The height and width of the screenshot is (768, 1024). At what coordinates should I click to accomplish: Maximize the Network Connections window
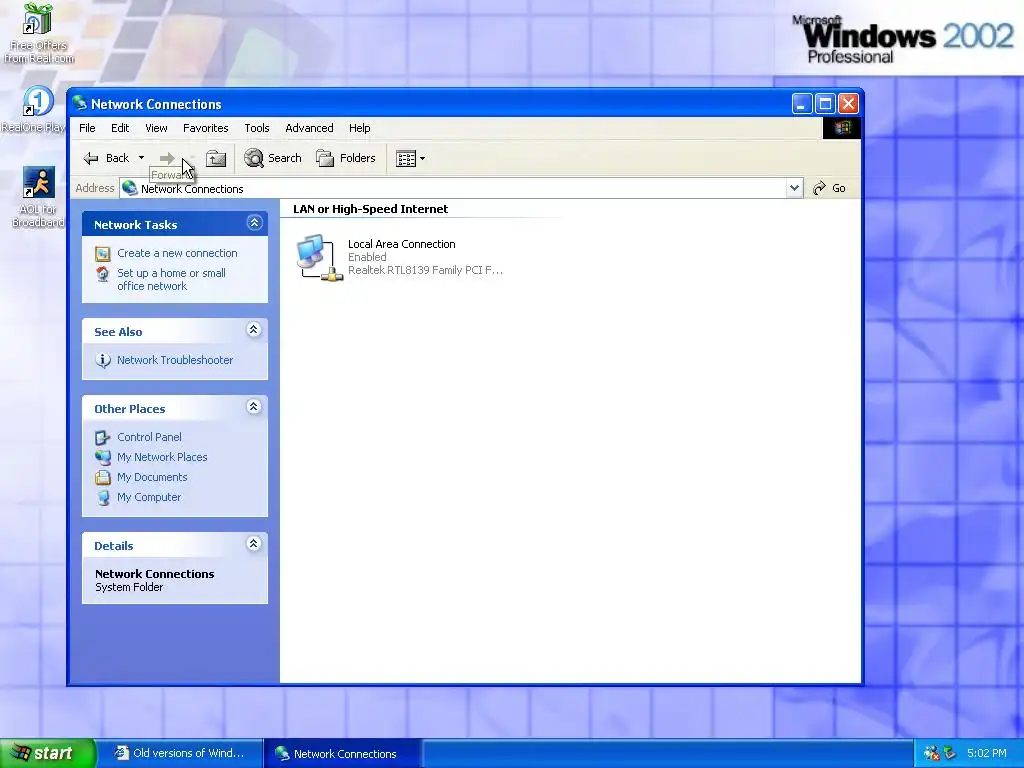coord(825,103)
